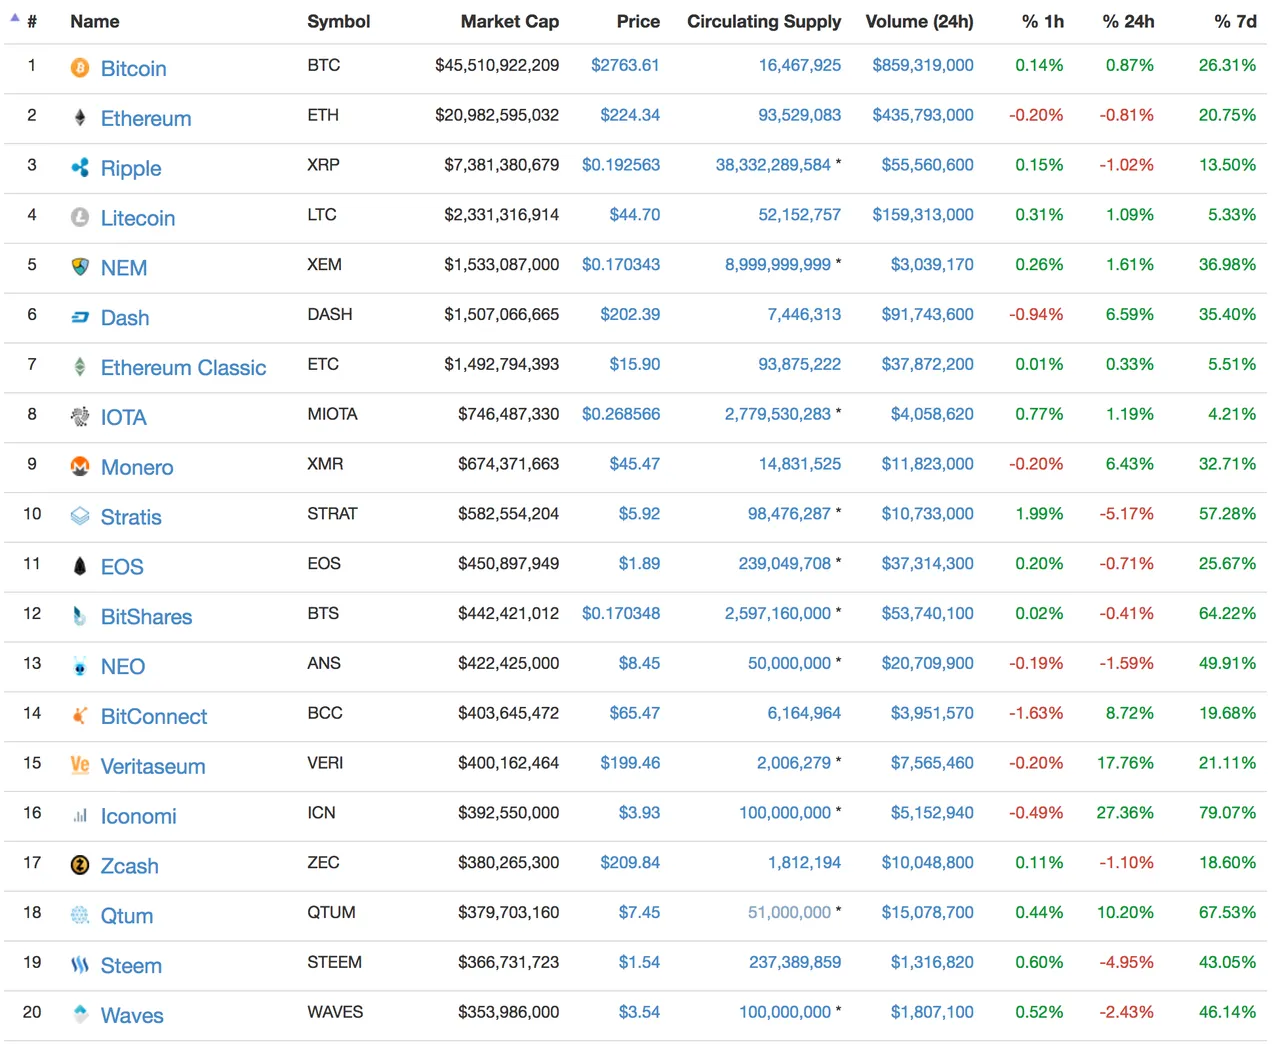
Task: Click the Ethereum diamond logo icon
Action: [x=80, y=118]
